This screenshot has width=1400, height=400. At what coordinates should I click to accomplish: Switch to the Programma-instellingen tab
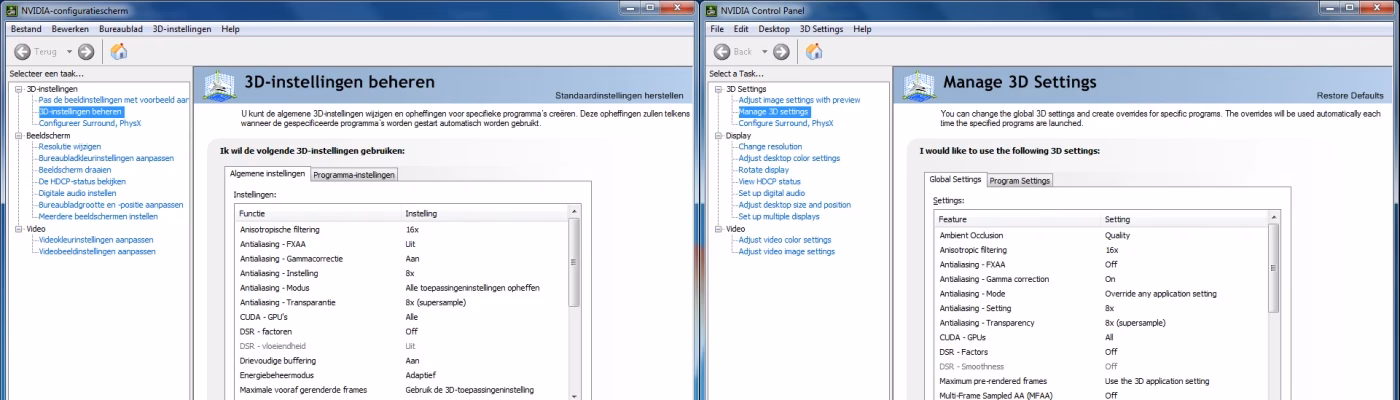(x=354, y=174)
